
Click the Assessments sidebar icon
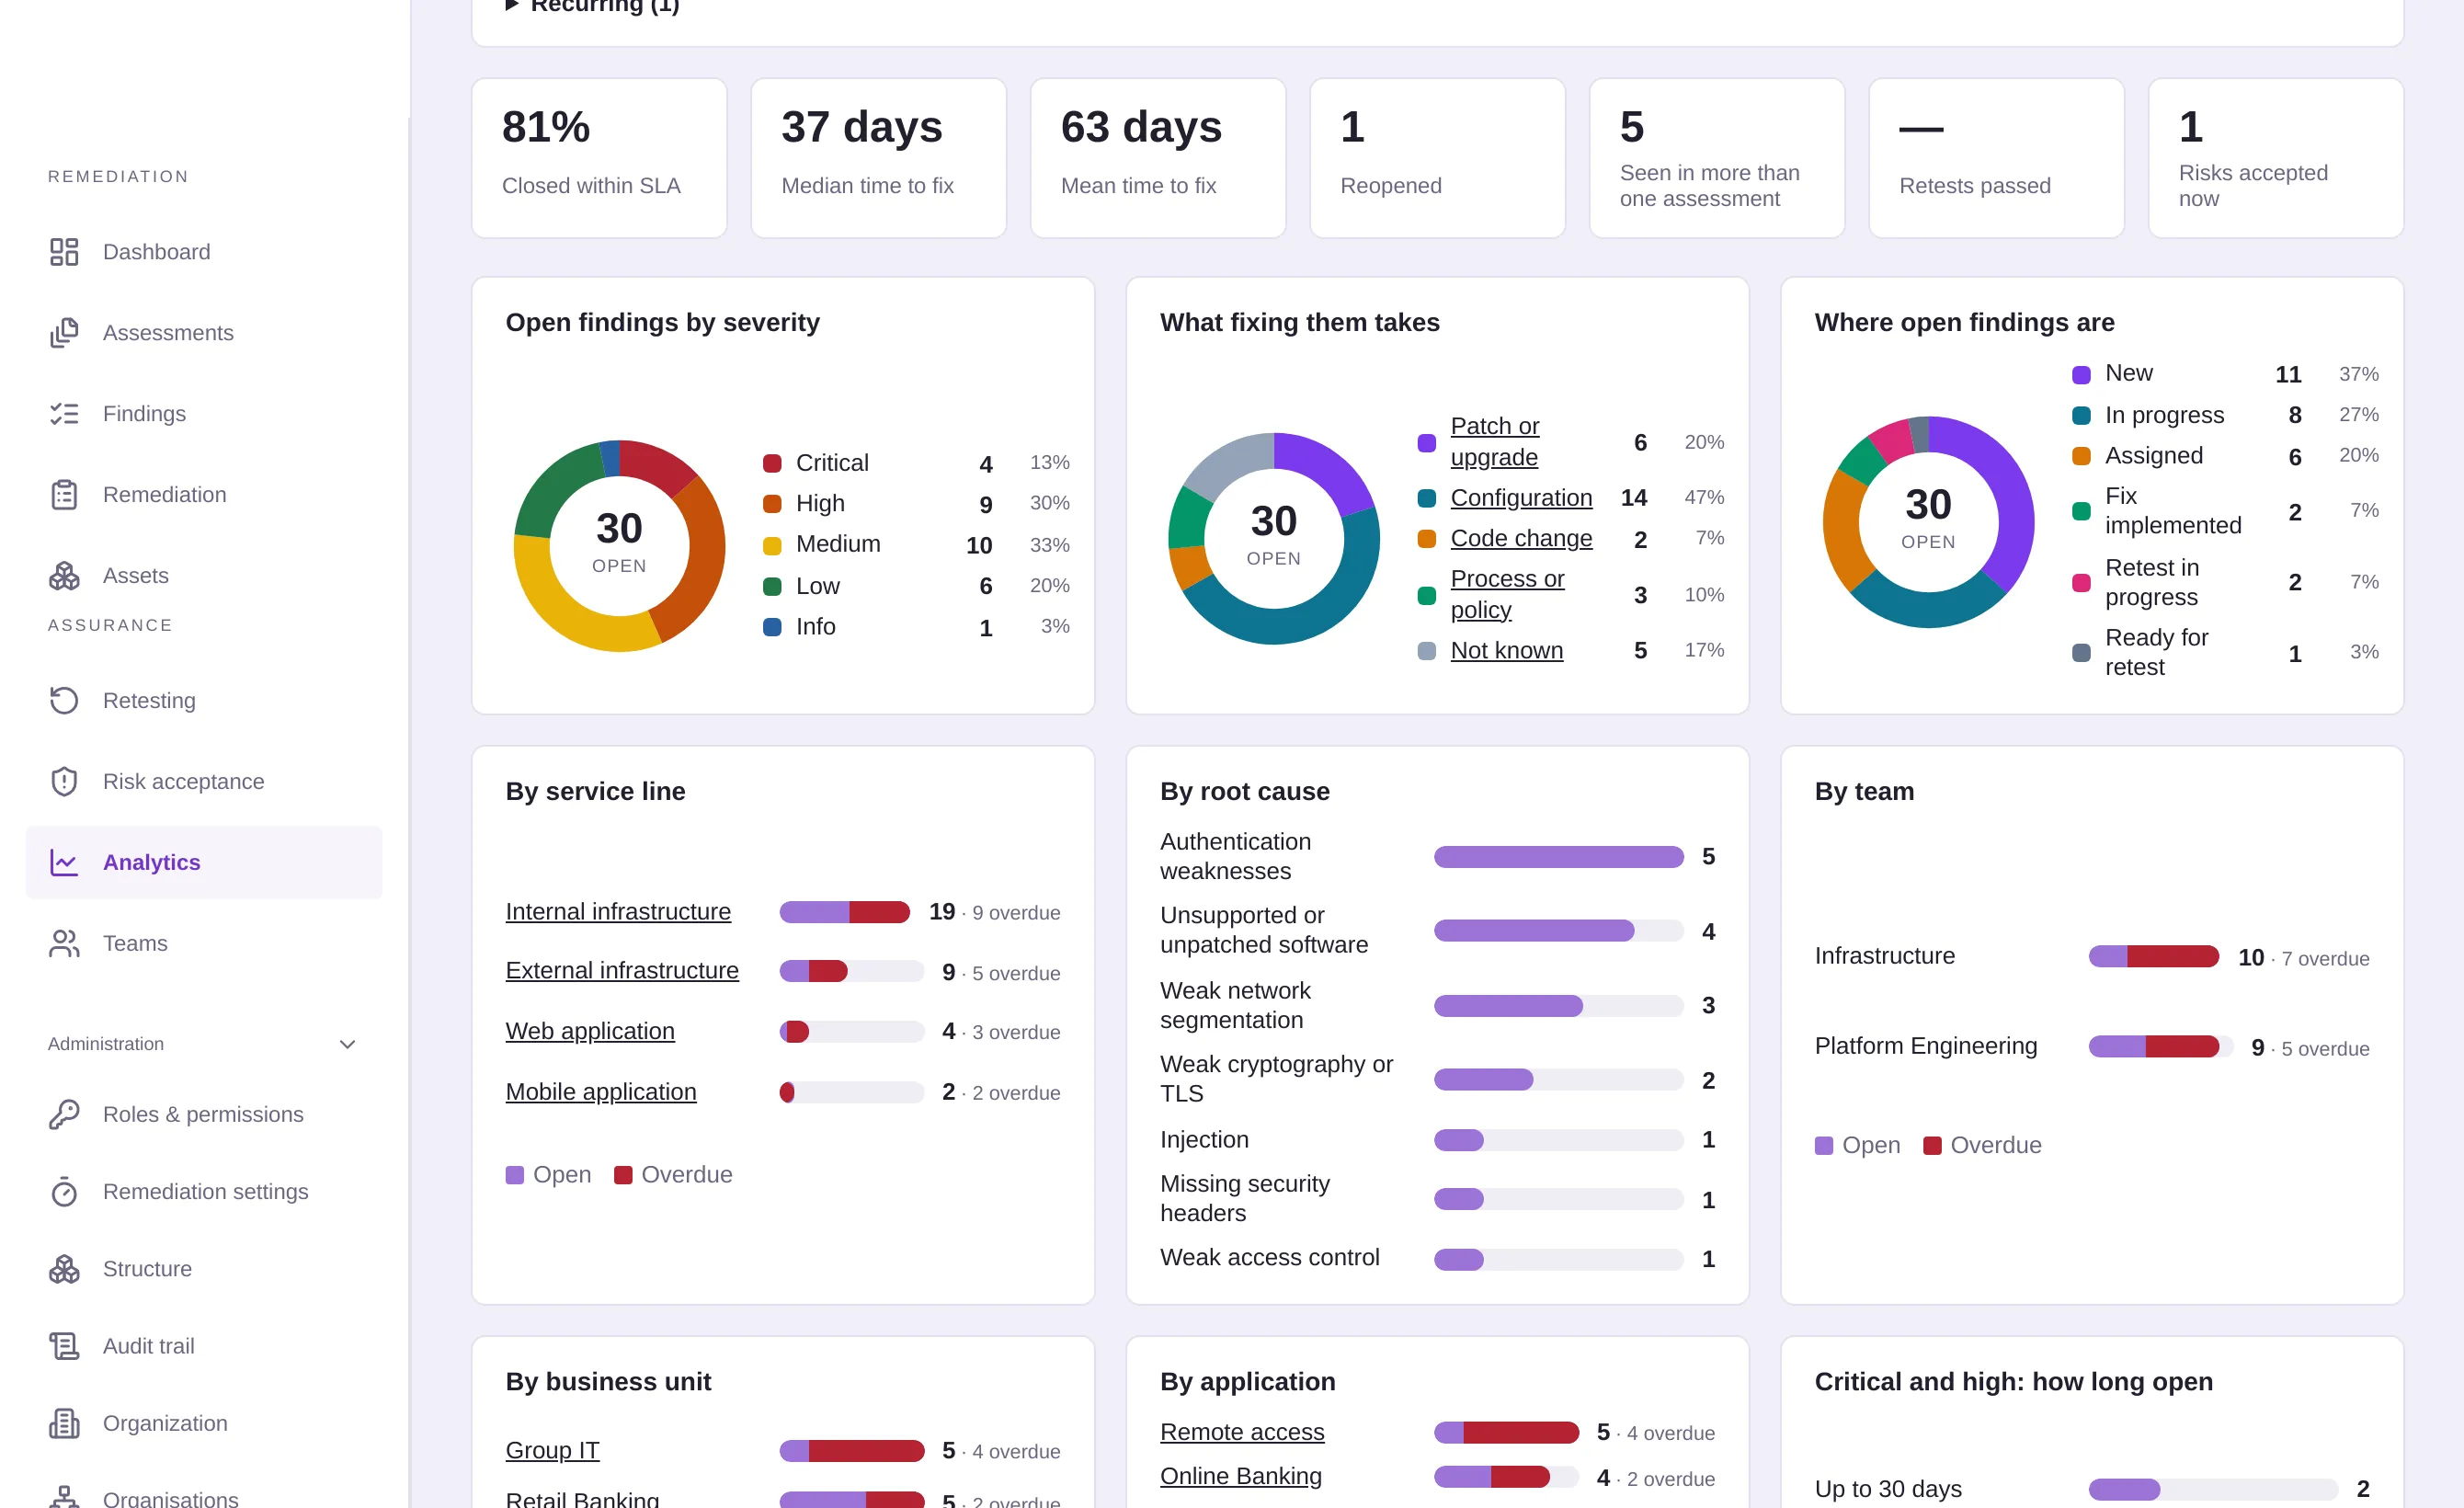[x=64, y=333]
